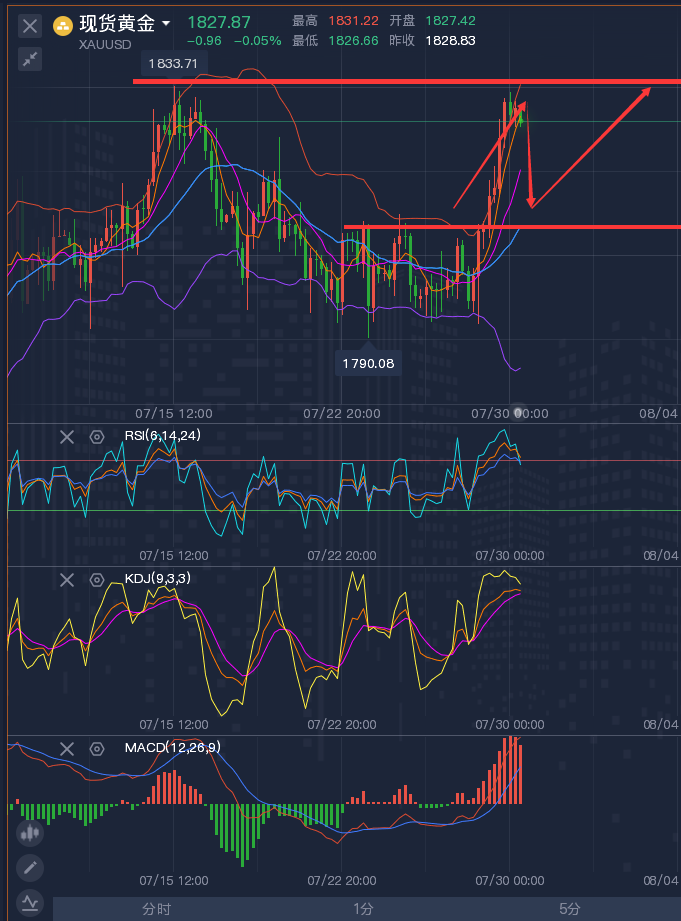Select the pencil drawing tool

[30, 868]
